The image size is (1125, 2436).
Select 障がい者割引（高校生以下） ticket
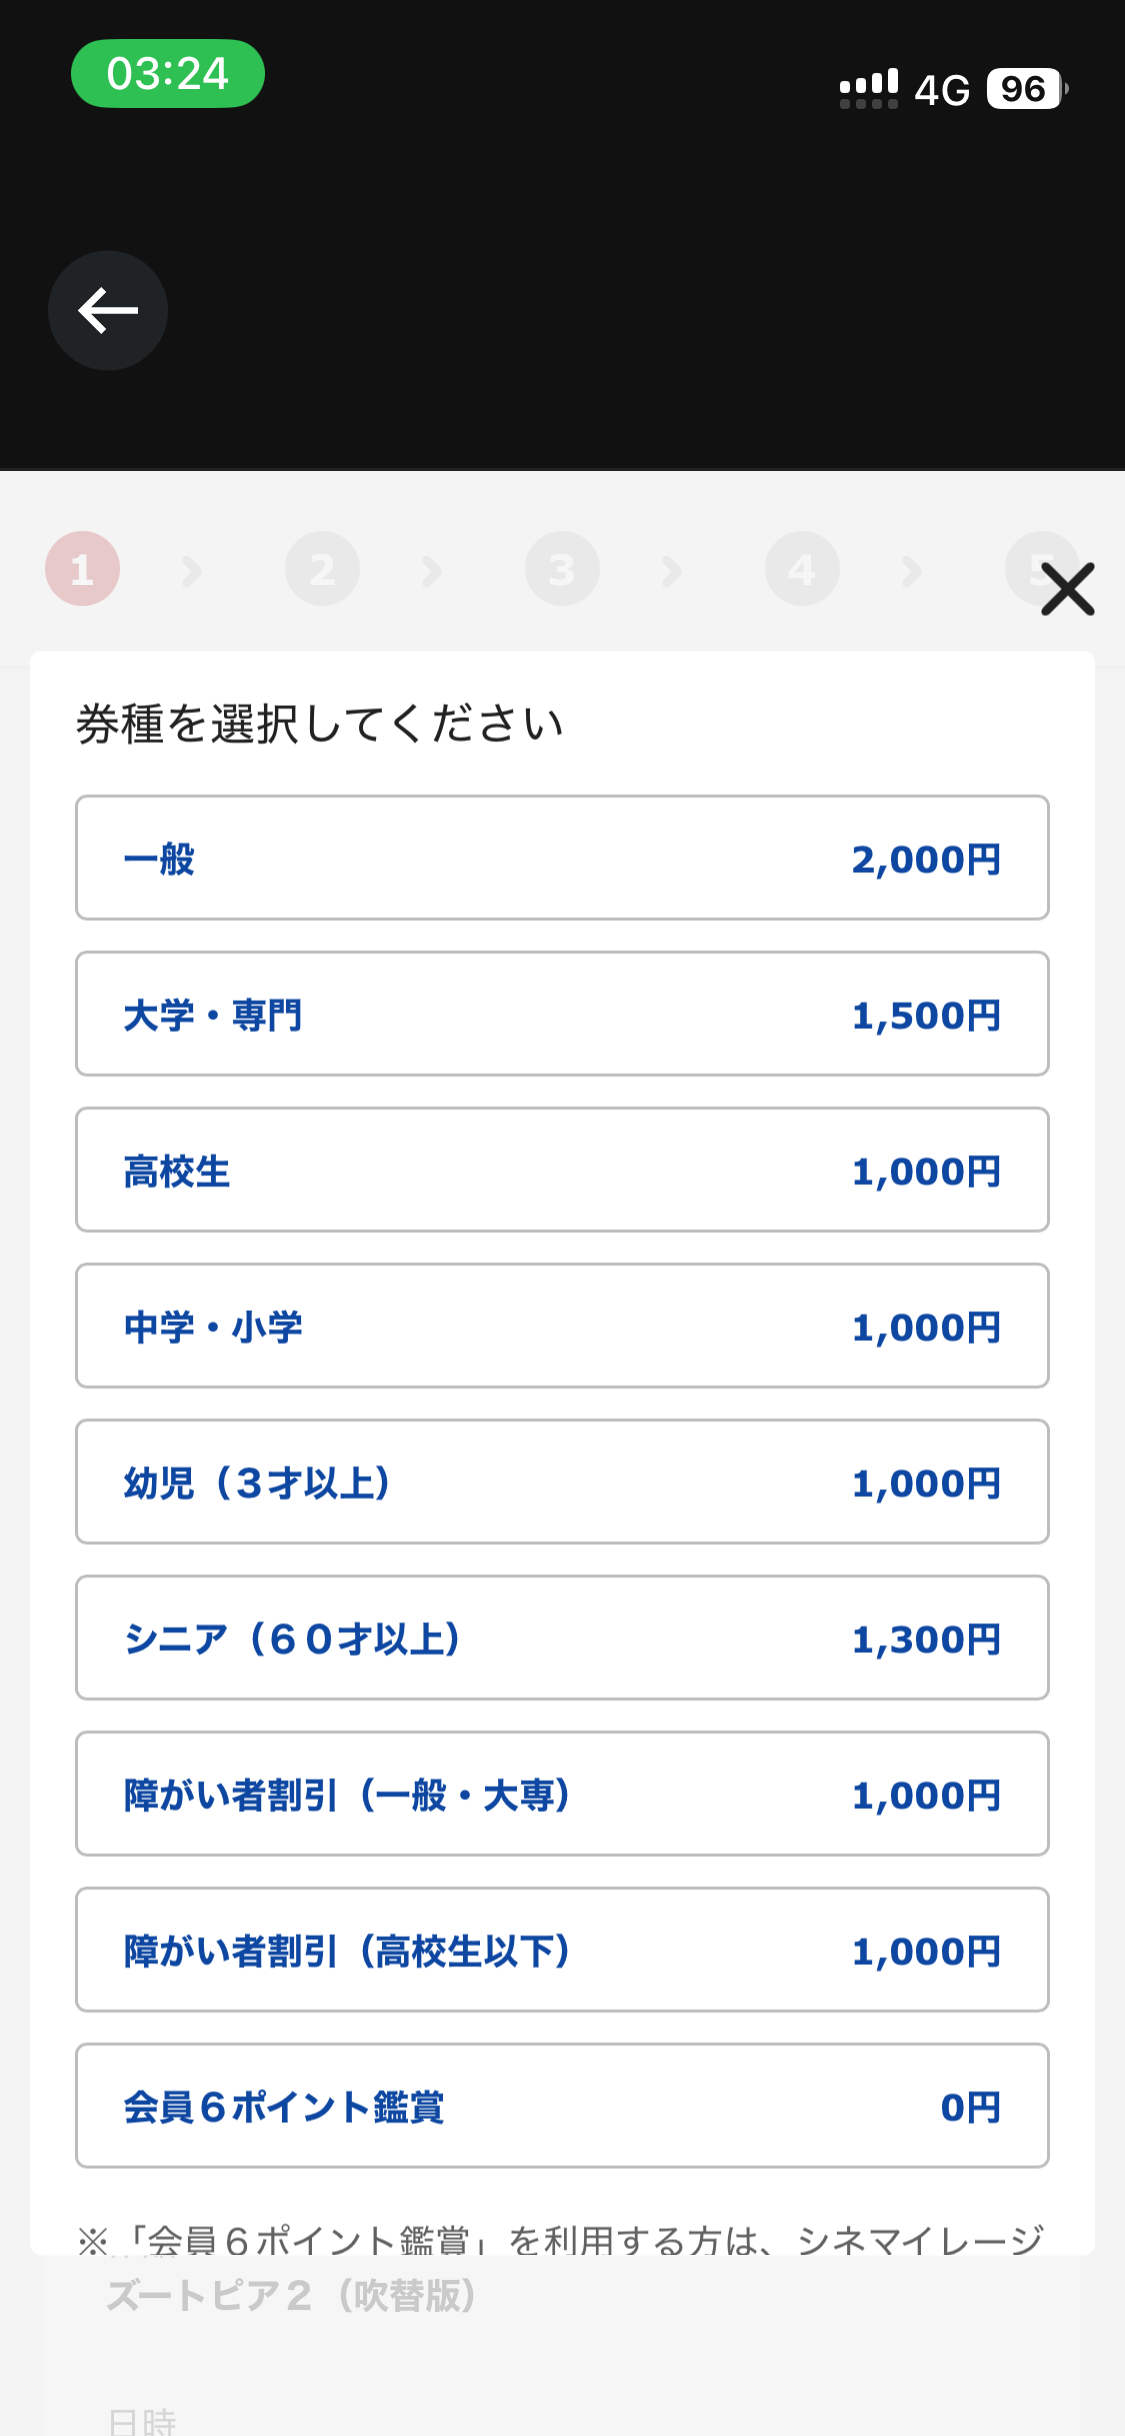(x=562, y=1950)
